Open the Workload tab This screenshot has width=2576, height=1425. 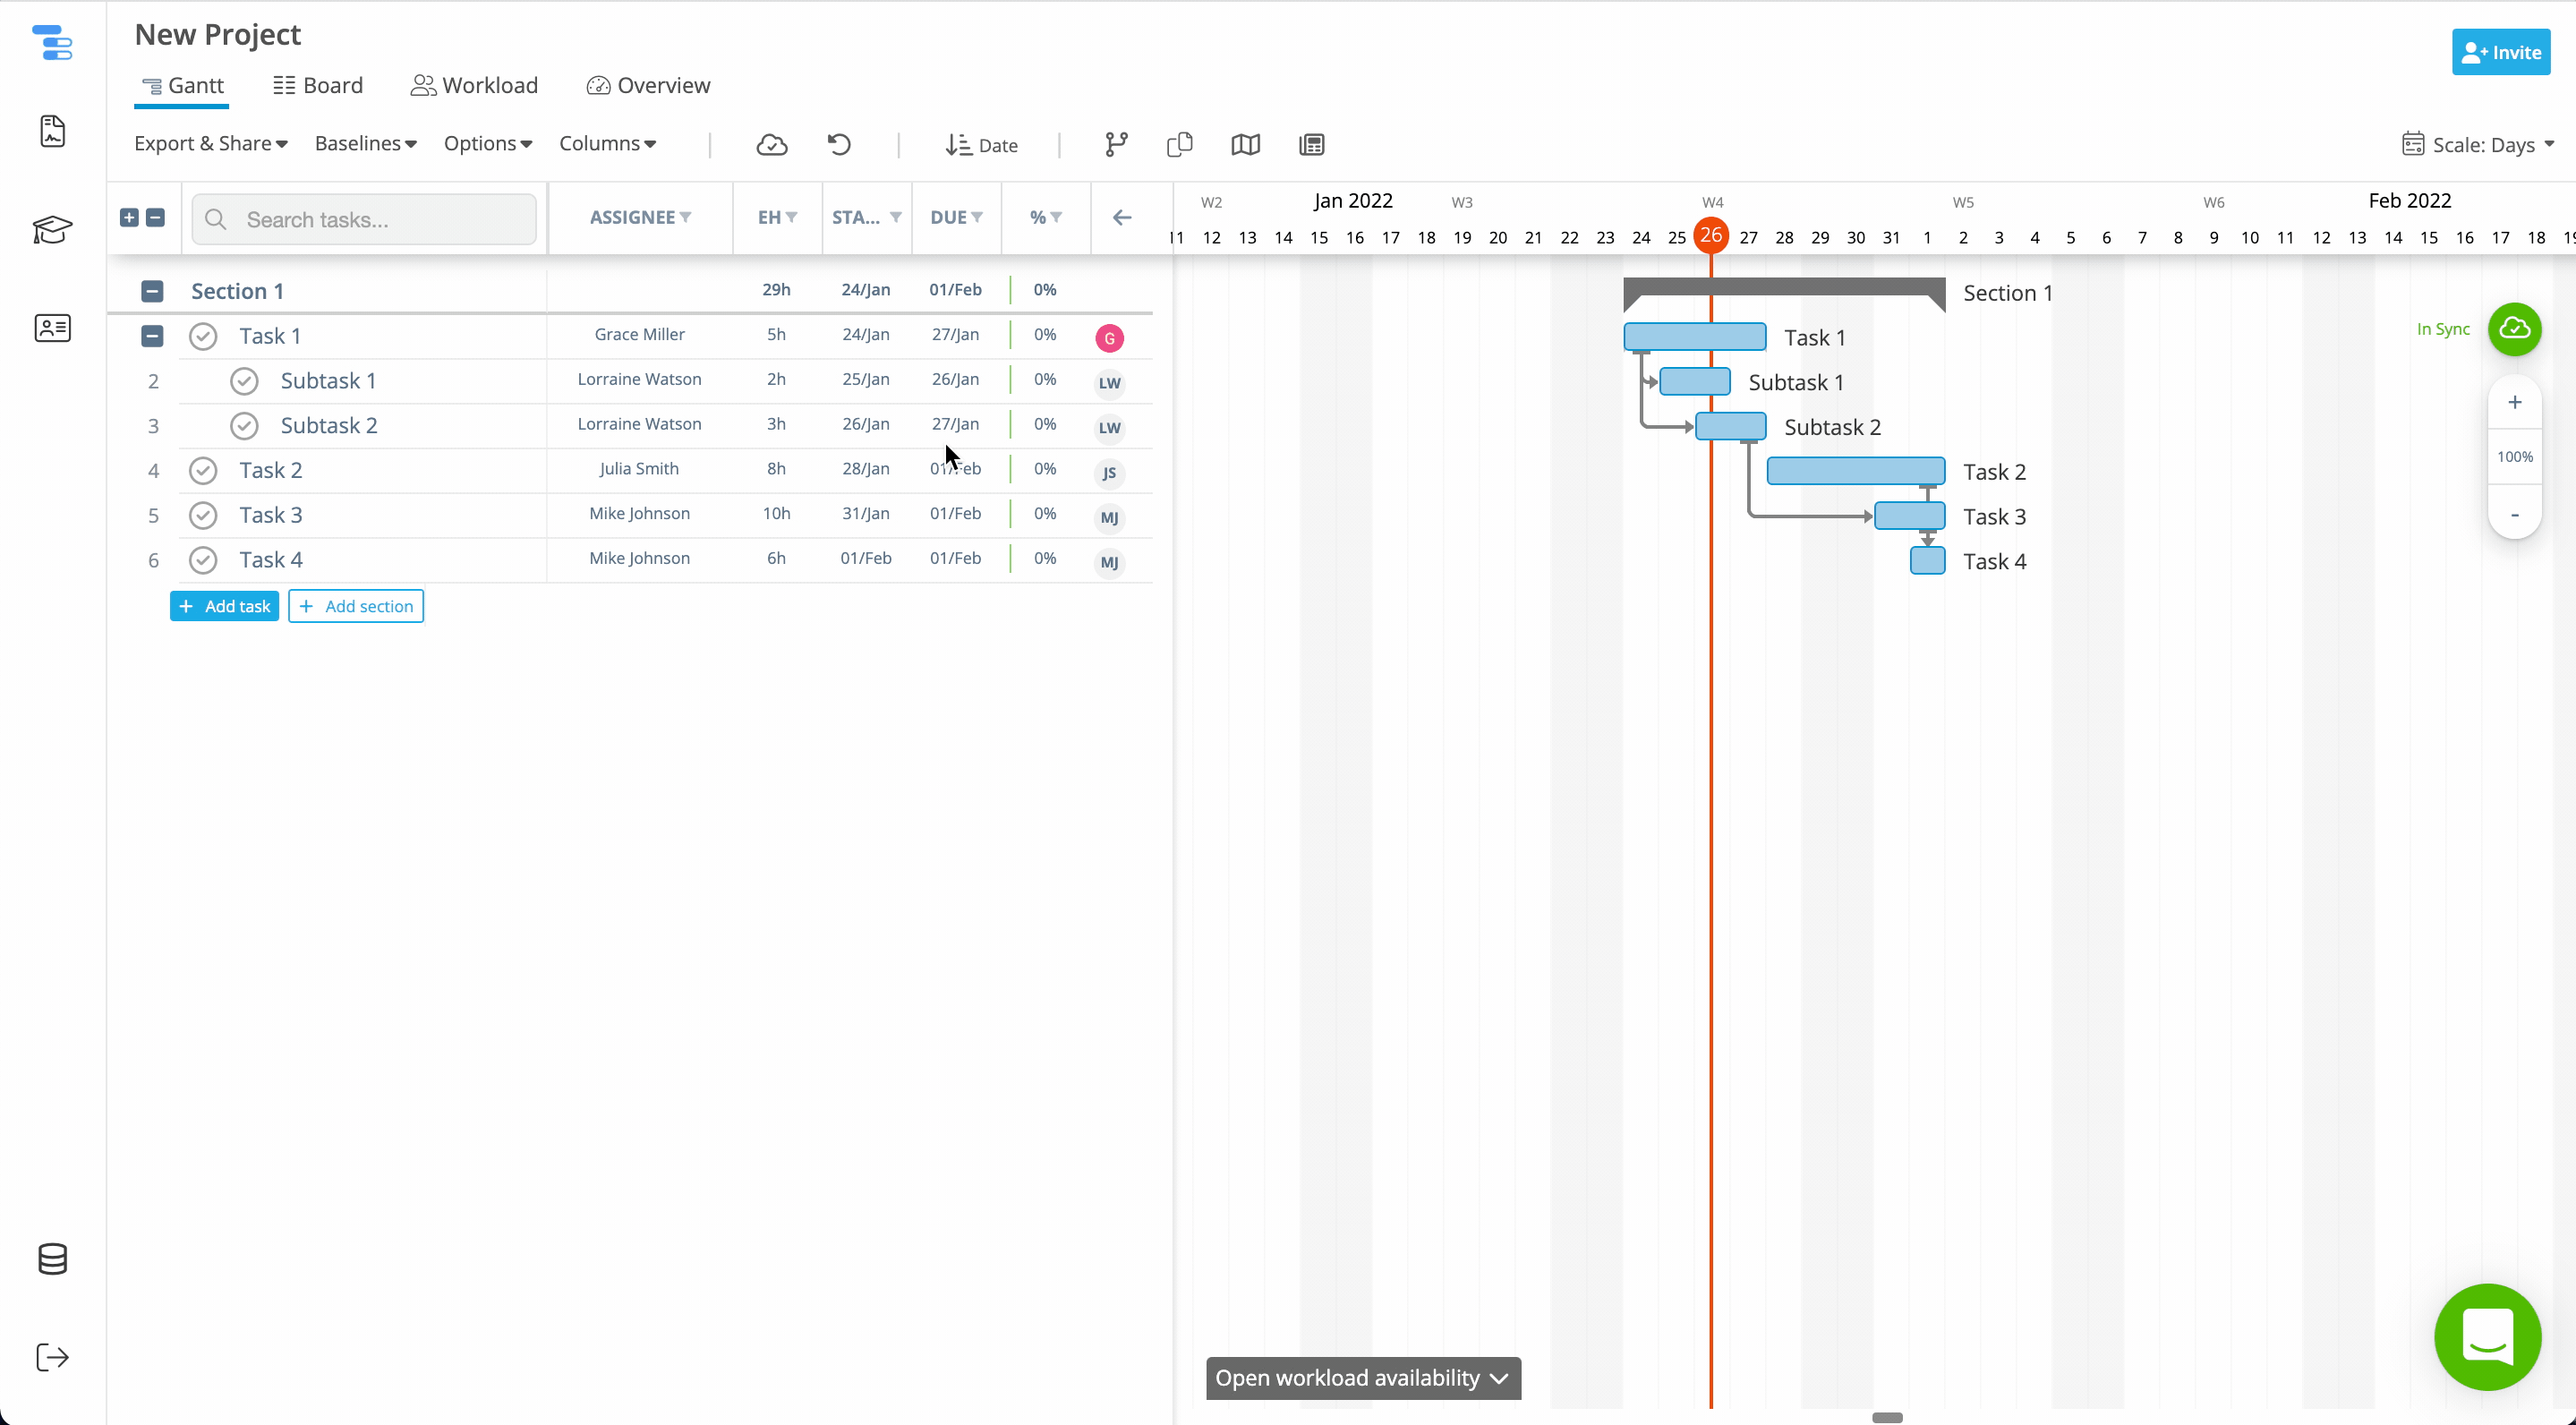(x=474, y=85)
